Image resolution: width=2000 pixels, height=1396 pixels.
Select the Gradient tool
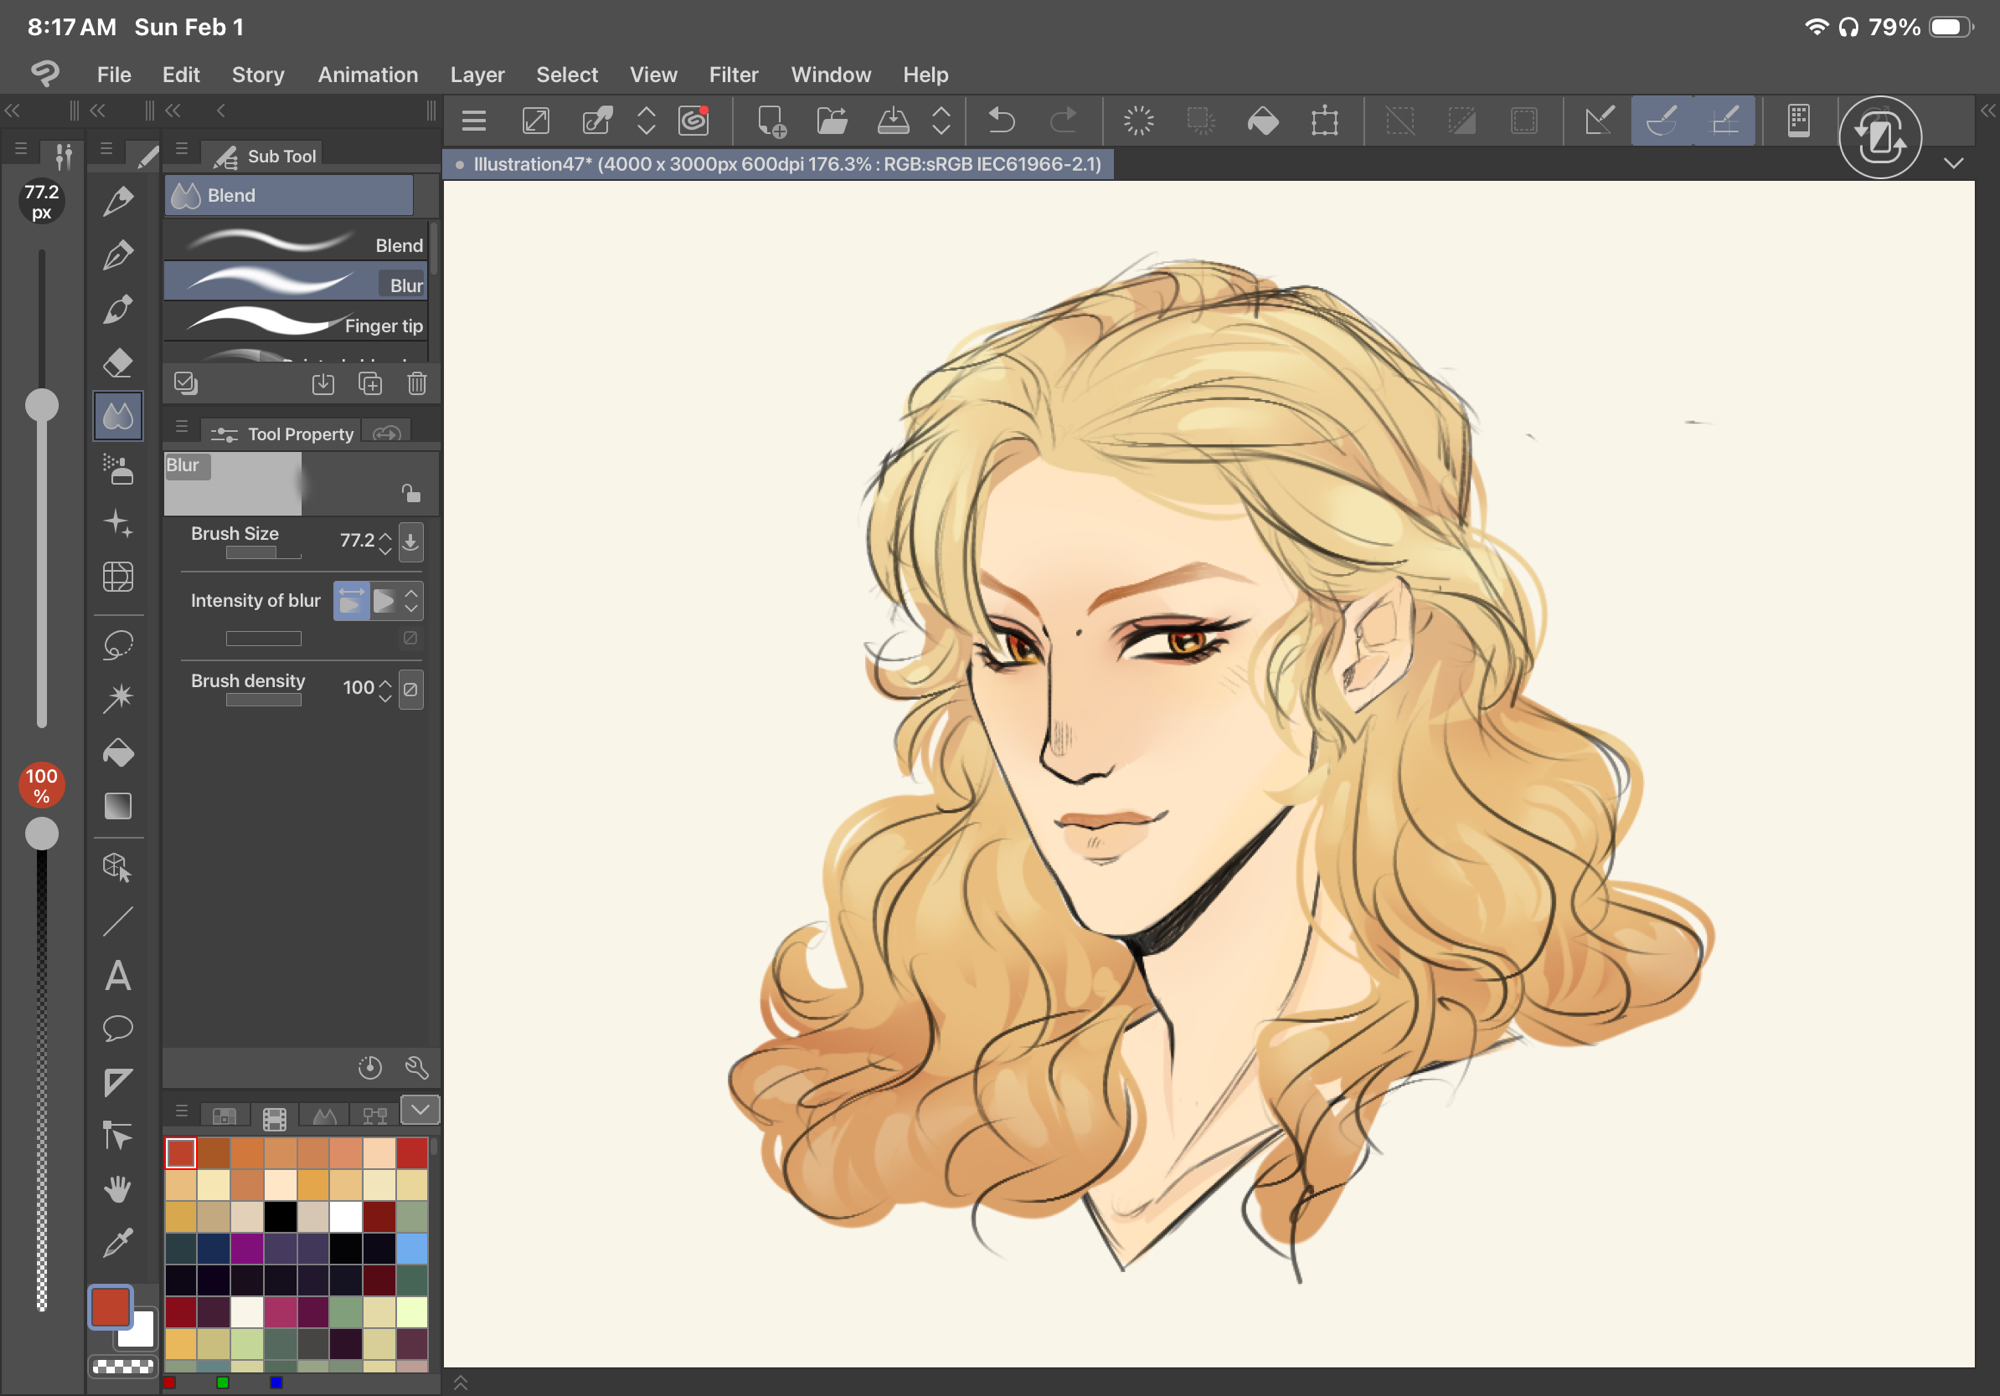(x=118, y=806)
